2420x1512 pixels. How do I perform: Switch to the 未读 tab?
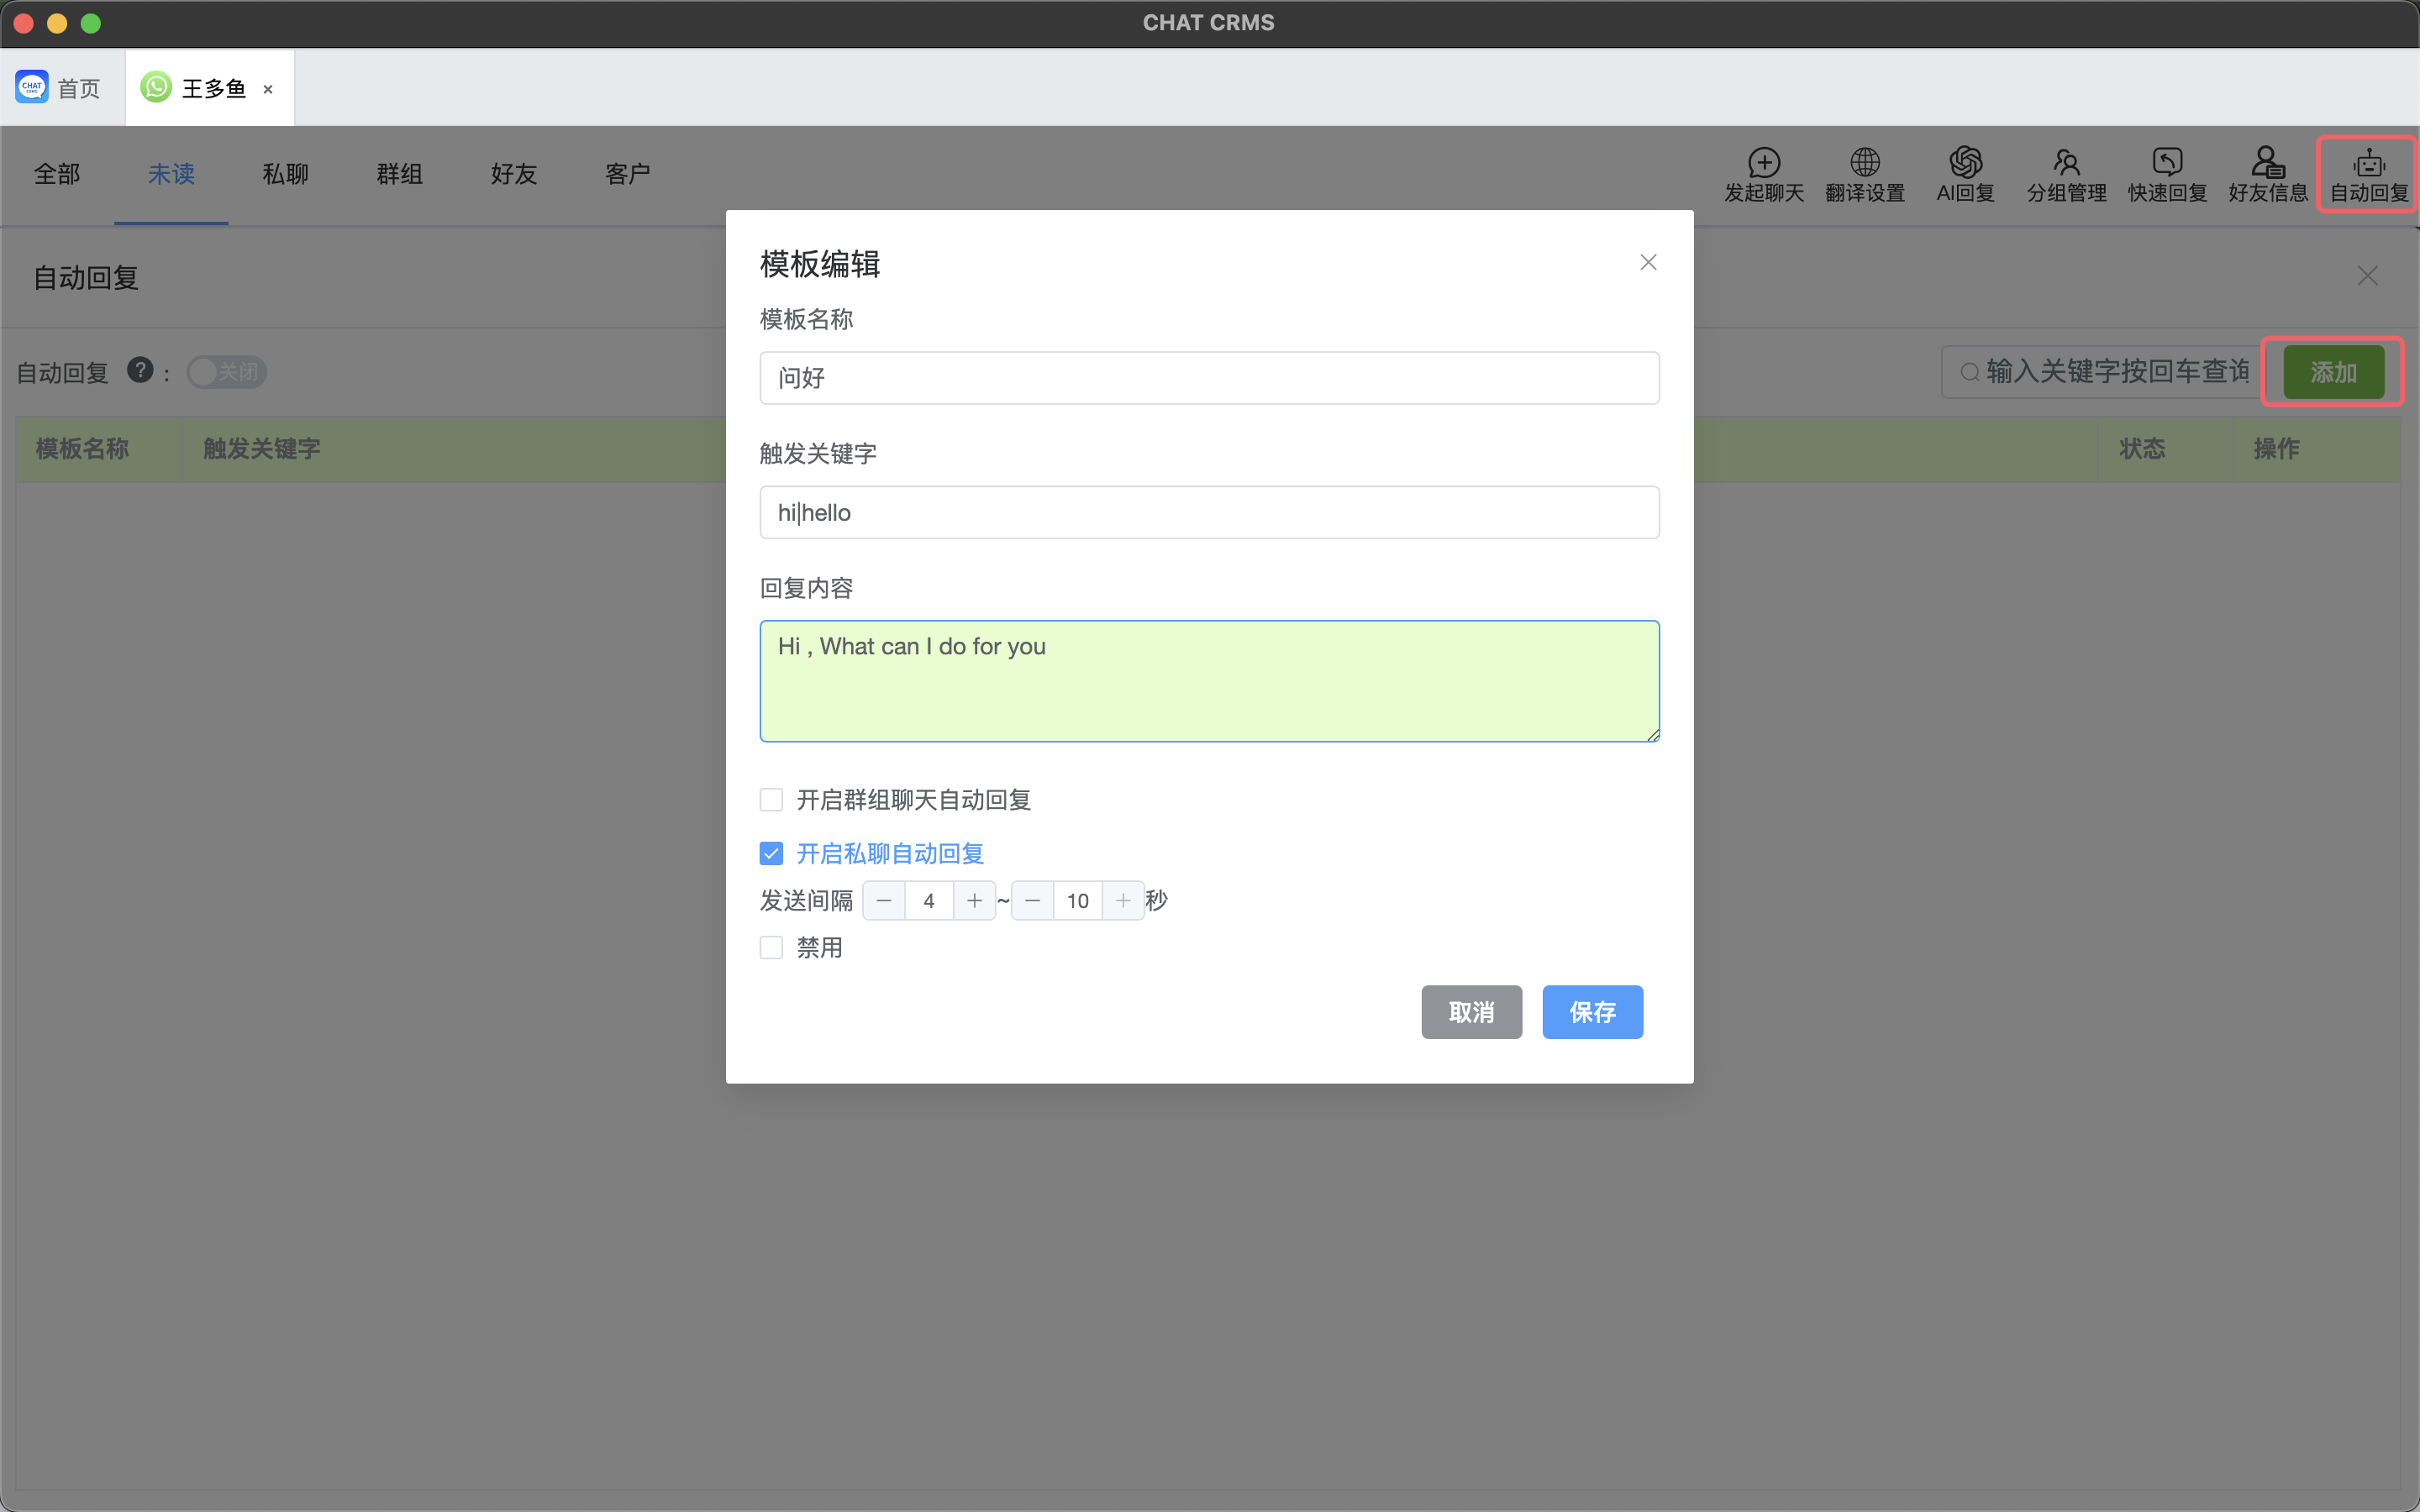(171, 174)
